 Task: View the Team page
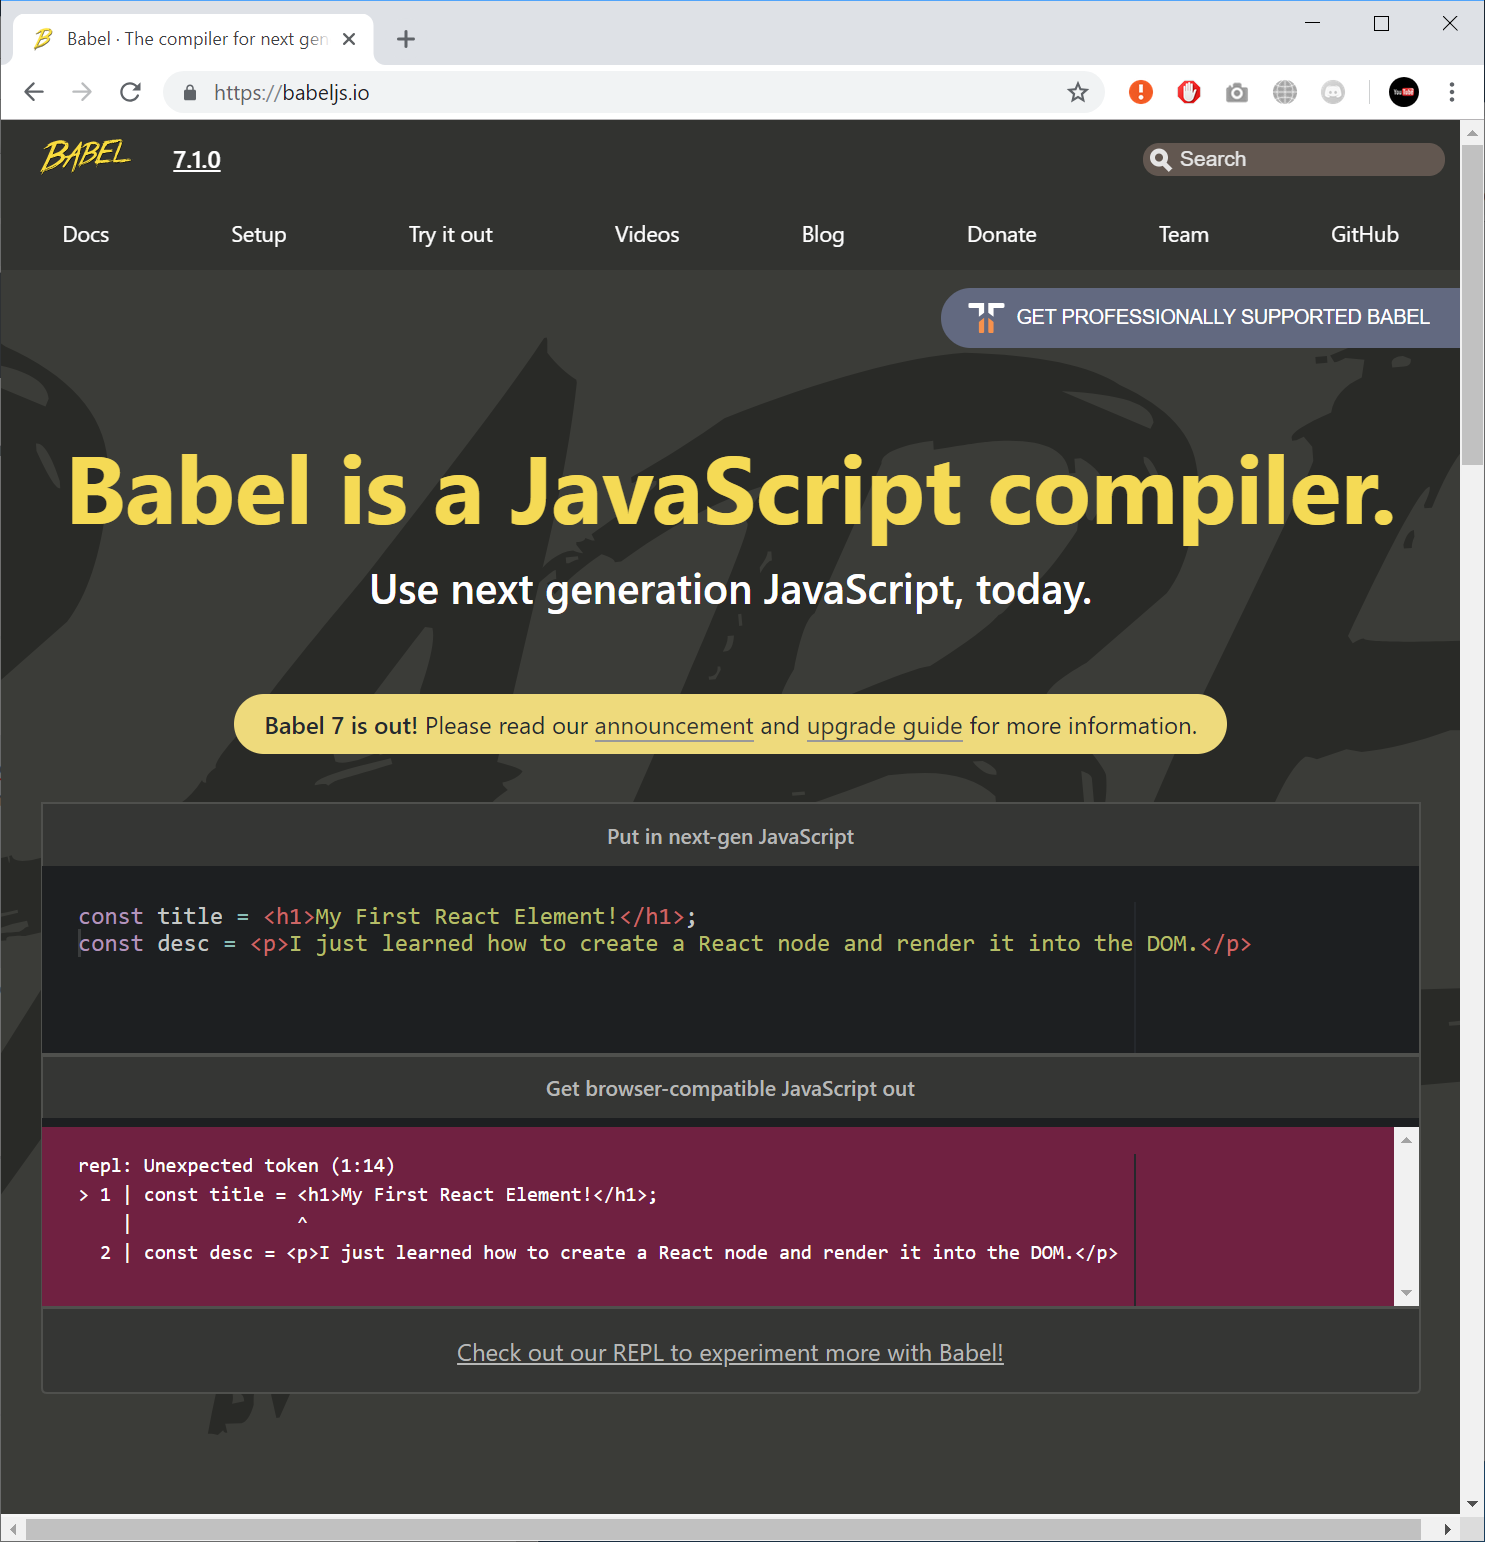[x=1183, y=234]
